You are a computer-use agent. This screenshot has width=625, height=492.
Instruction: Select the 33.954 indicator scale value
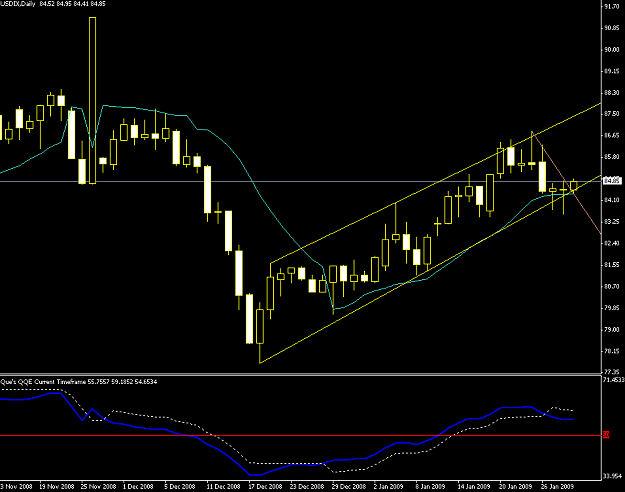(613, 476)
